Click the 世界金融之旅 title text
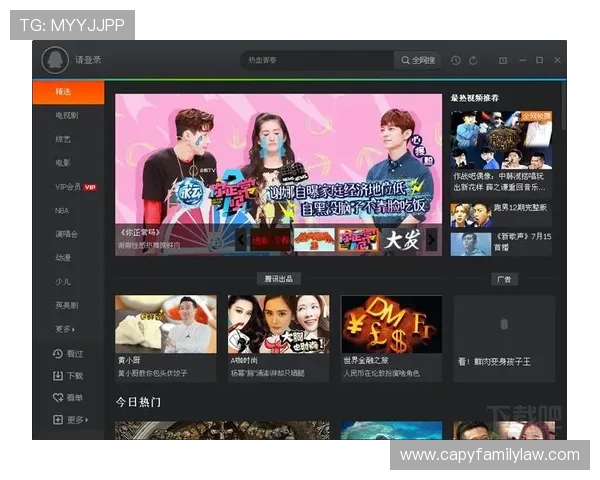Screen dimensions: 600x480 pyautogui.click(x=366, y=360)
